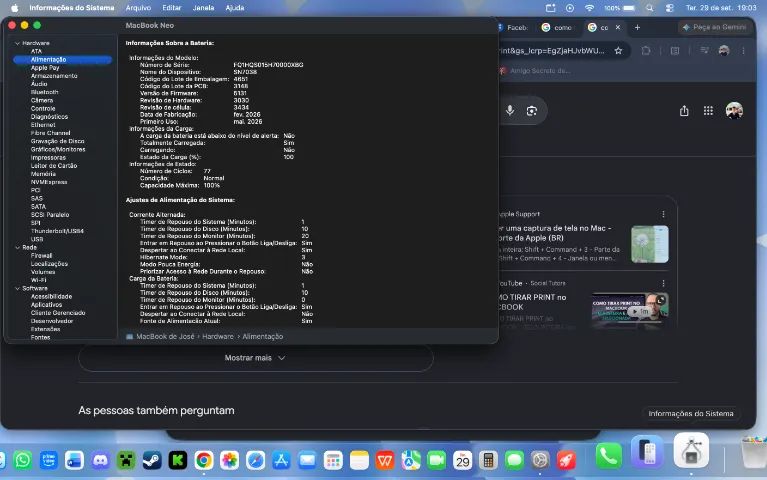767x480 pixels.
Task: Bookmark the page with the star icon
Action: coord(618,50)
